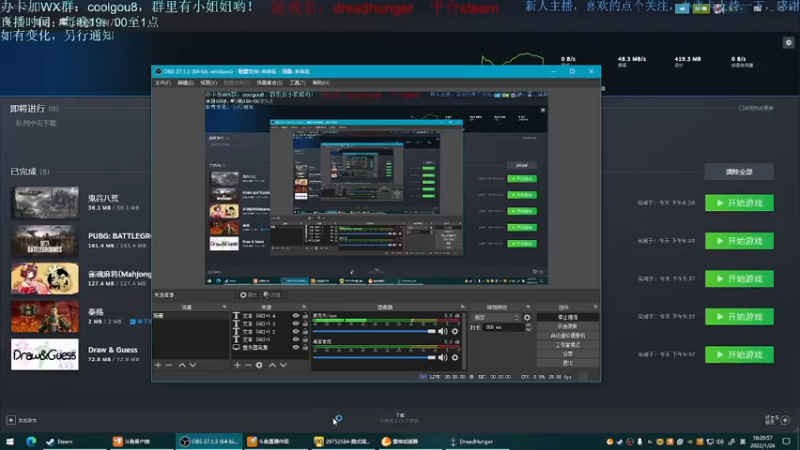This screenshot has height=450, width=800.
Task: Increase the transition duration with the stepper
Action: click(528, 326)
